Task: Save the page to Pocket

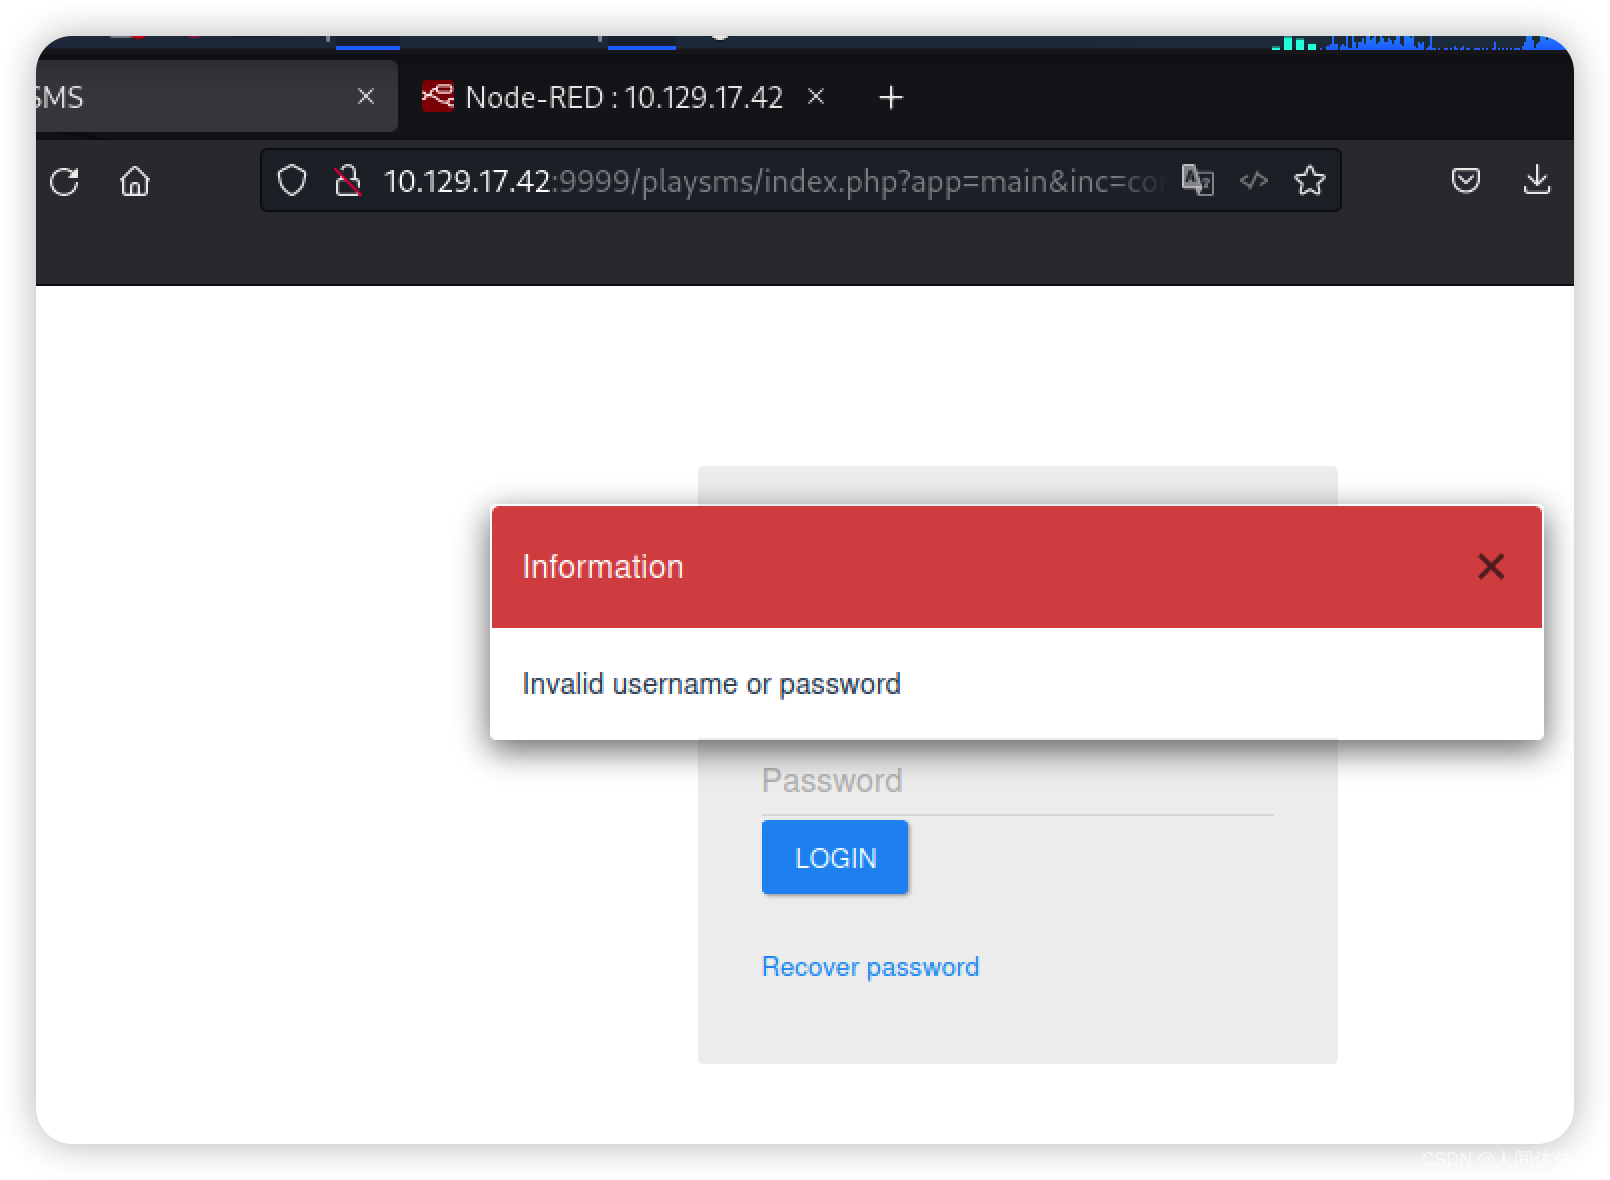Action: pos(1466,181)
